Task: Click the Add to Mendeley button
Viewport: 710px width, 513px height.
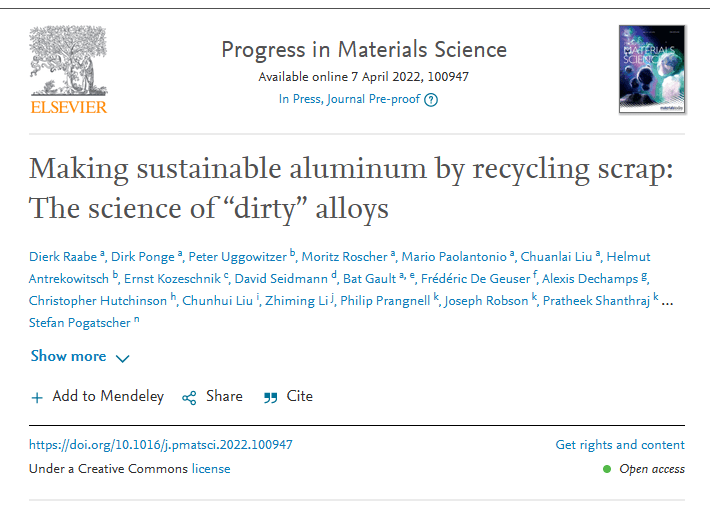Action: pos(108,396)
